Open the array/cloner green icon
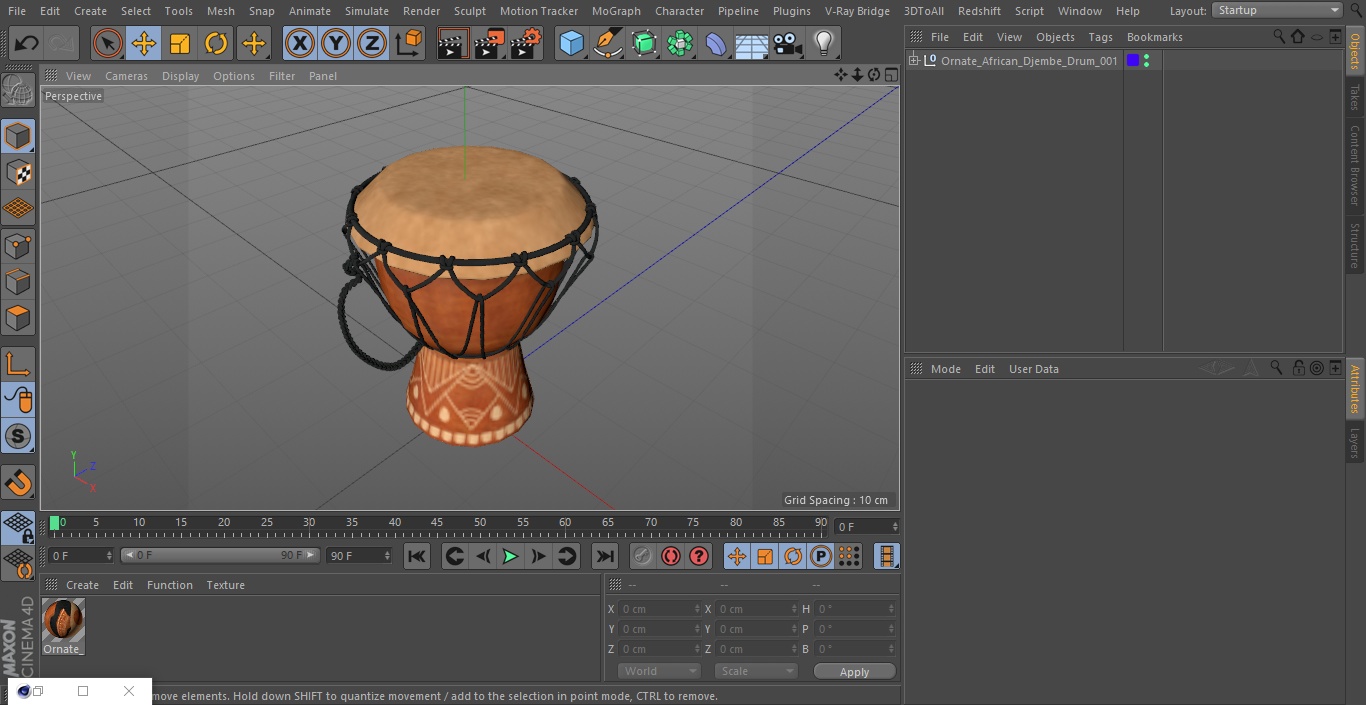Viewport: 1366px width, 705px height. click(680, 44)
